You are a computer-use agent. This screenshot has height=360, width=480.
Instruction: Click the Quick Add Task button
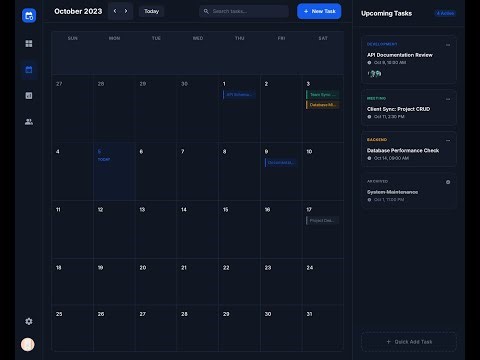(x=409, y=342)
